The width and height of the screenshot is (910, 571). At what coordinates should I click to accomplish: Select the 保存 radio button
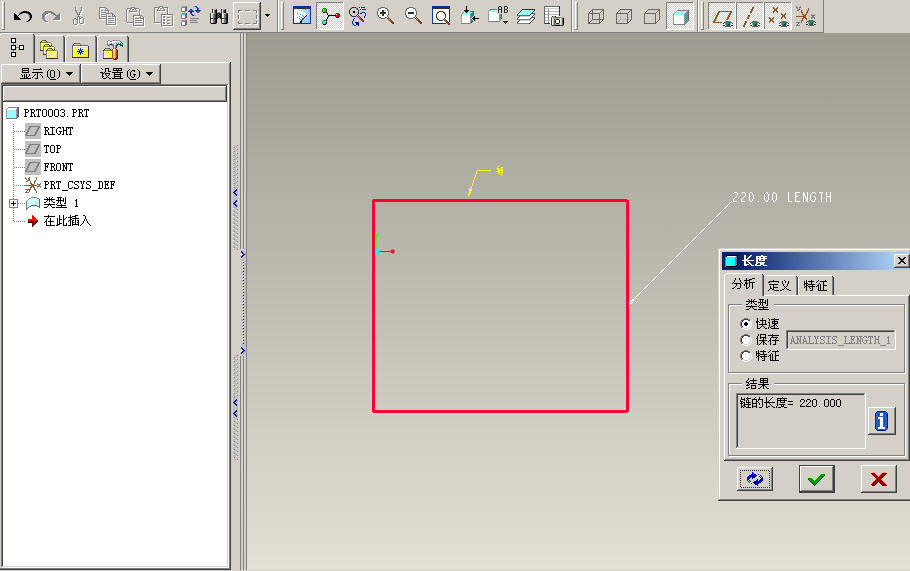click(x=746, y=340)
